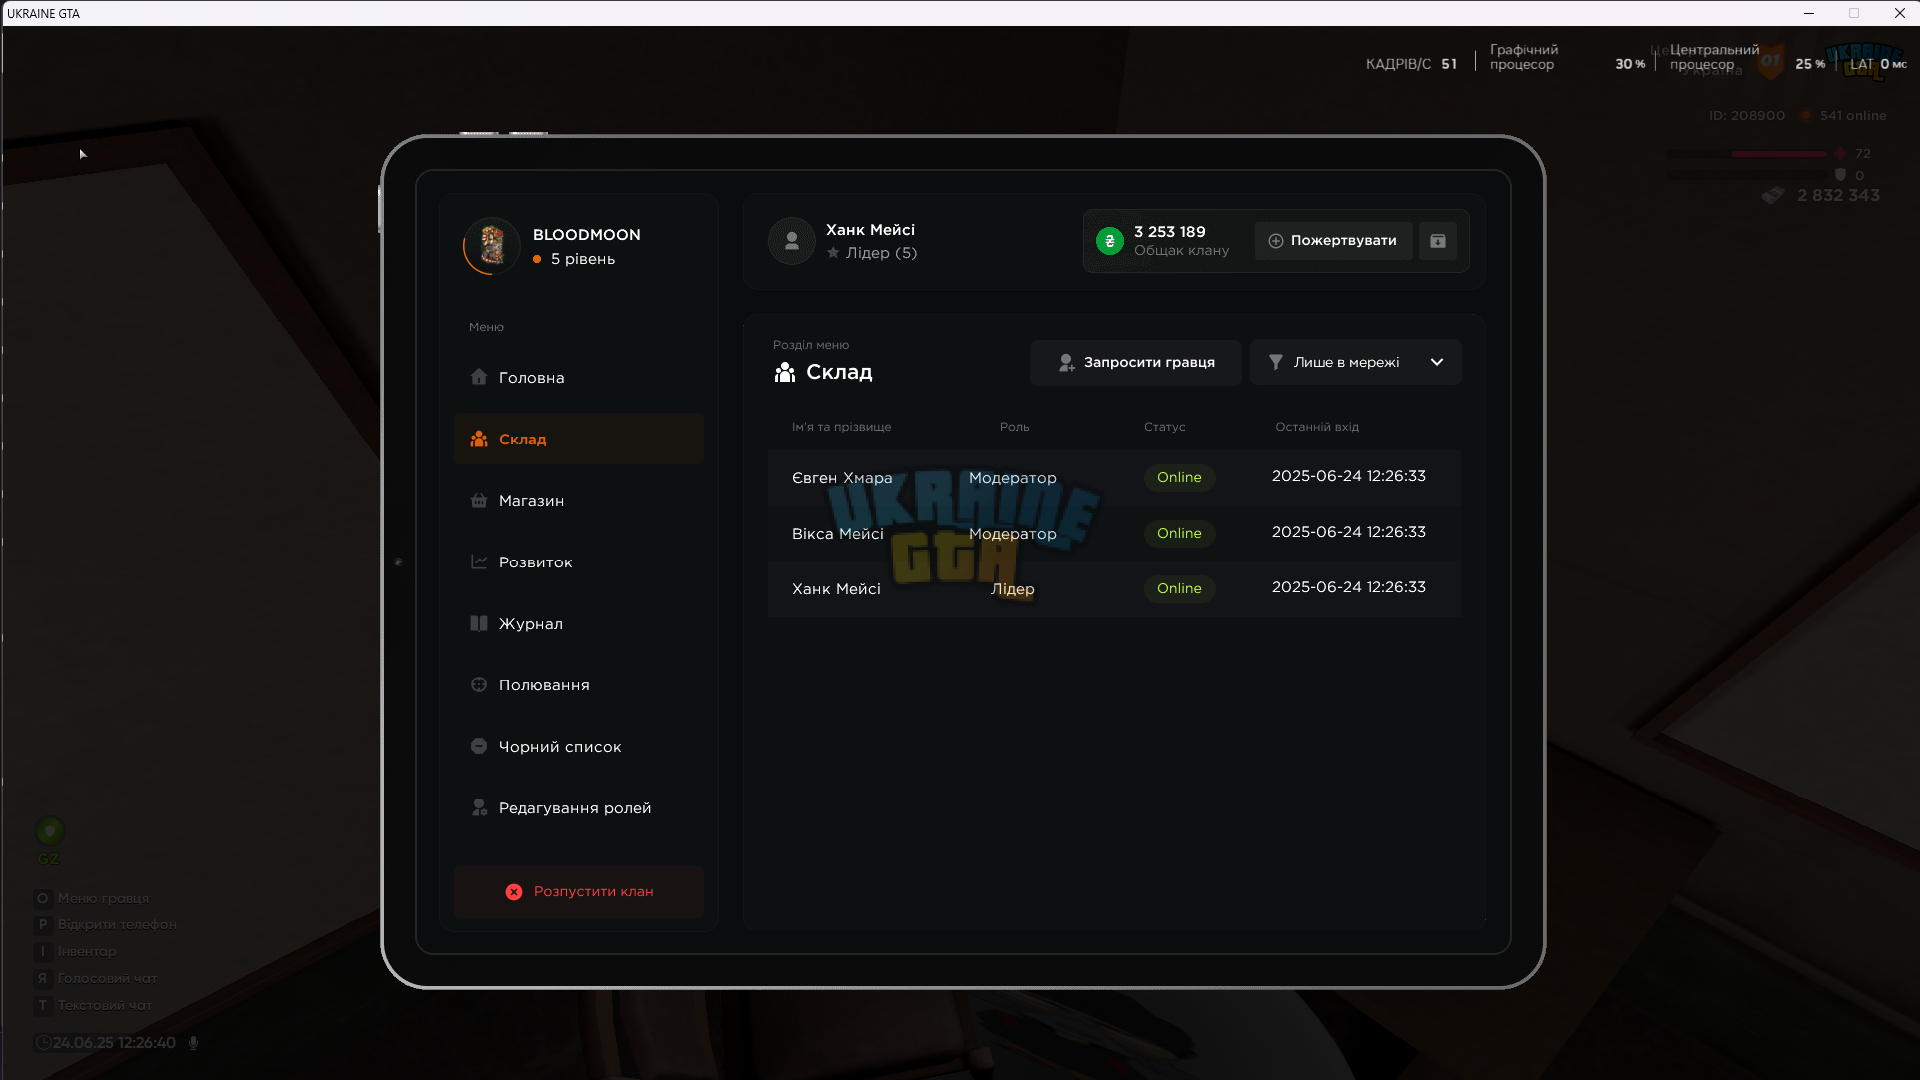Viewport: 1920px width, 1080px height.
Task: Select Ханк Мейсі in the member table
Action: 1114,588
